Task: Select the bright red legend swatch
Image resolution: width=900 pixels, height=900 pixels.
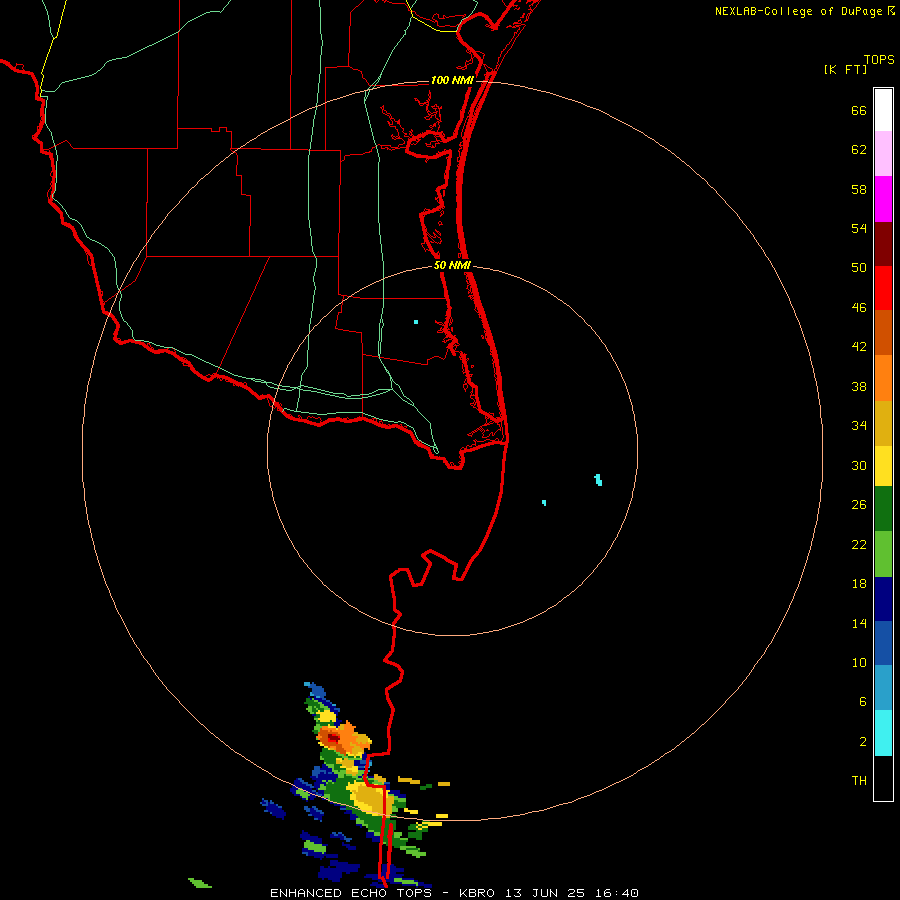Action: [883, 289]
